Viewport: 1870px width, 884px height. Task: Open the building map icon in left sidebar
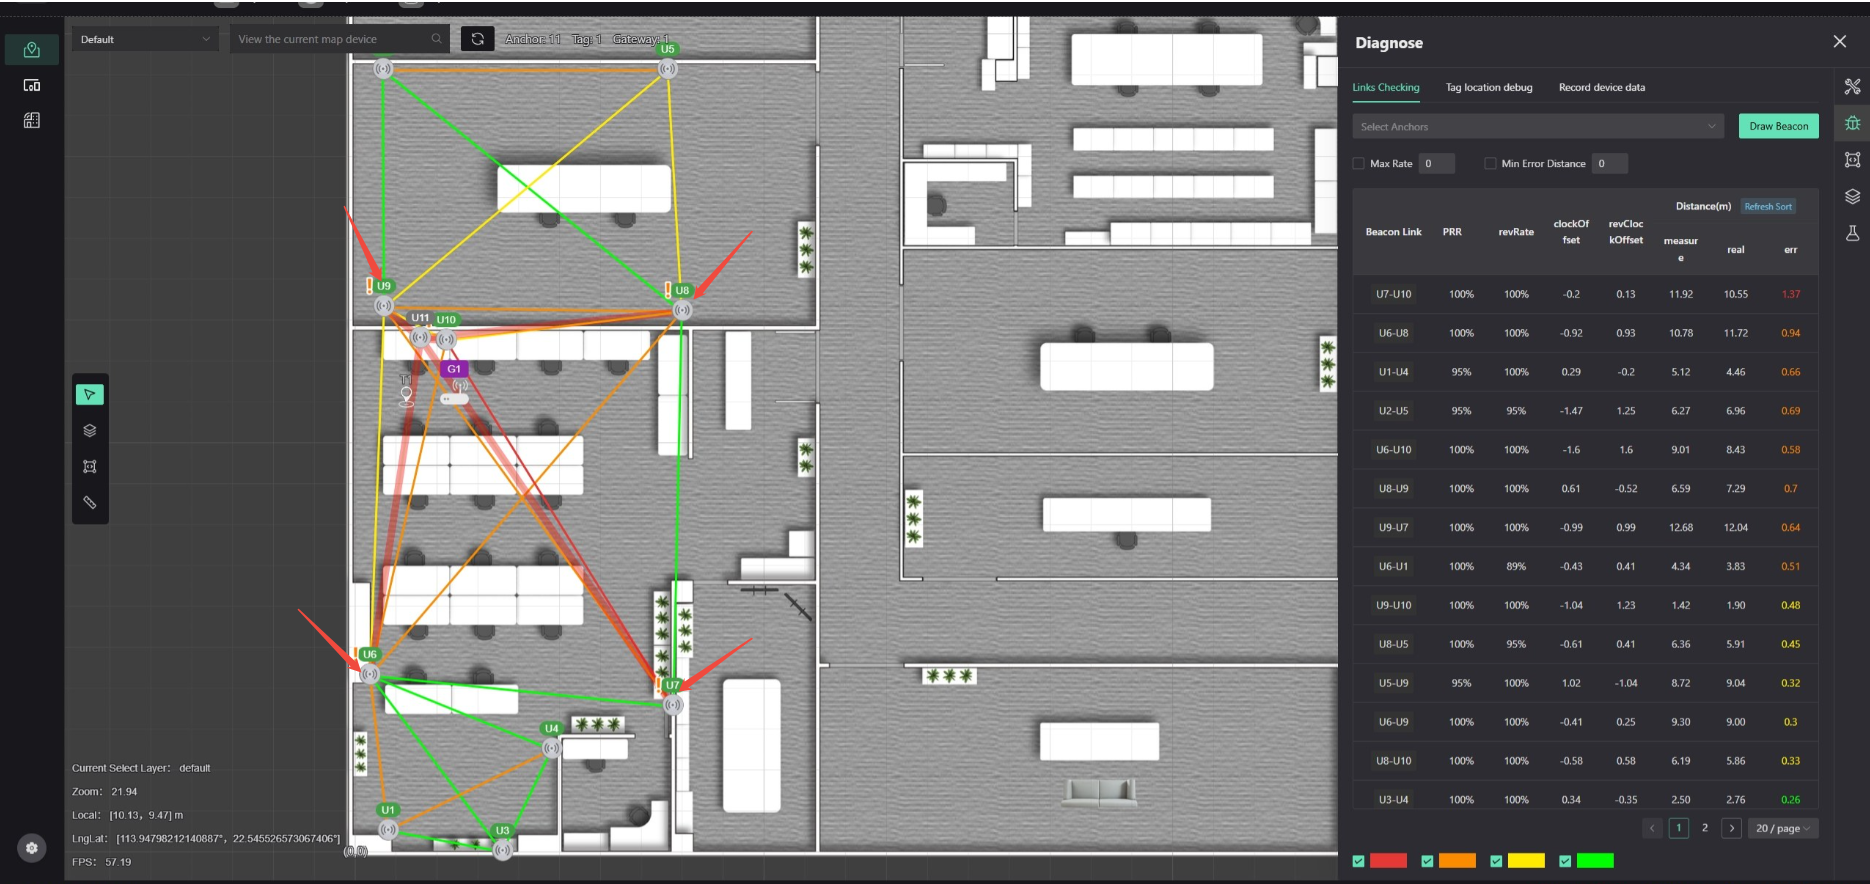click(x=32, y=120)
